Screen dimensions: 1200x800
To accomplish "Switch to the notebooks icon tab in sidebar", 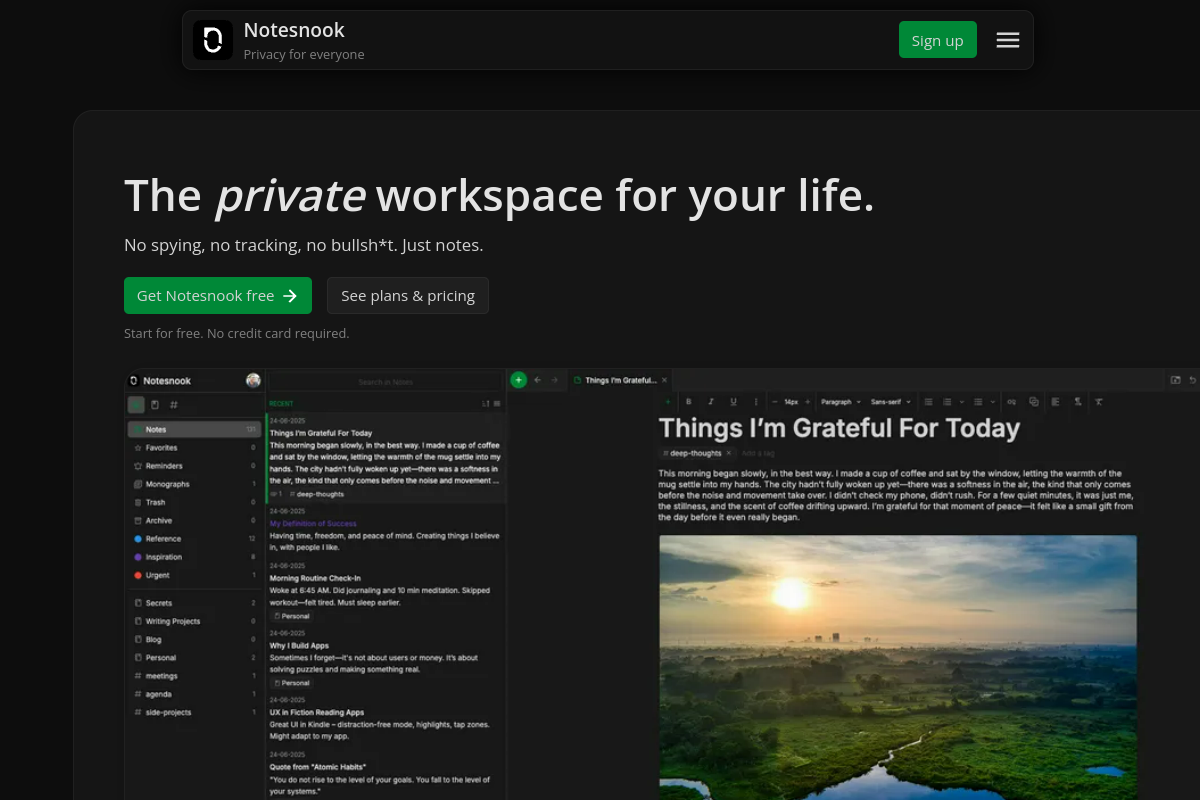I will pos(155,405).
